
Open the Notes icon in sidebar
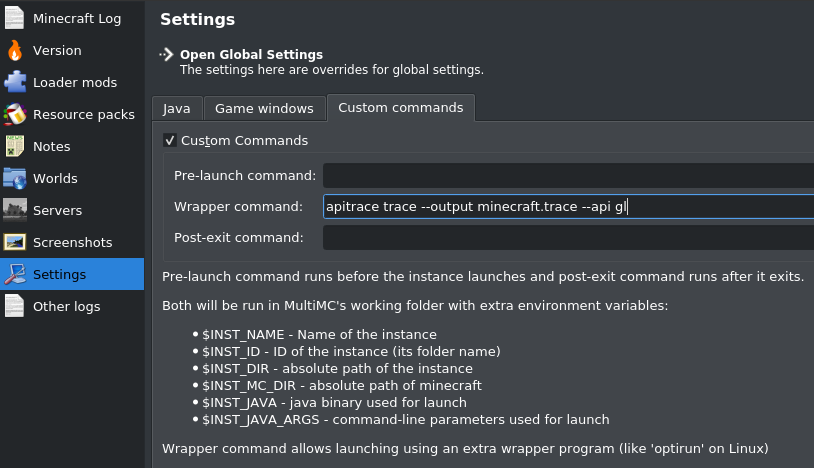[15, 146]
